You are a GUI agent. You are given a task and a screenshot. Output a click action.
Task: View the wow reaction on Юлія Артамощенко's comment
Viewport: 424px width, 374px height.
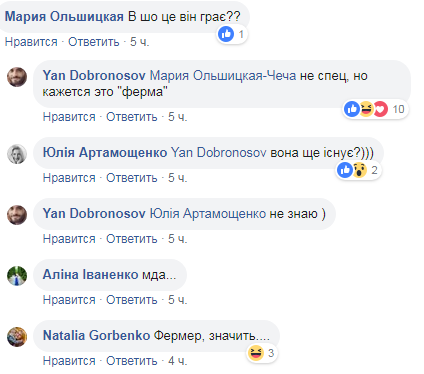tap(359, 170)
